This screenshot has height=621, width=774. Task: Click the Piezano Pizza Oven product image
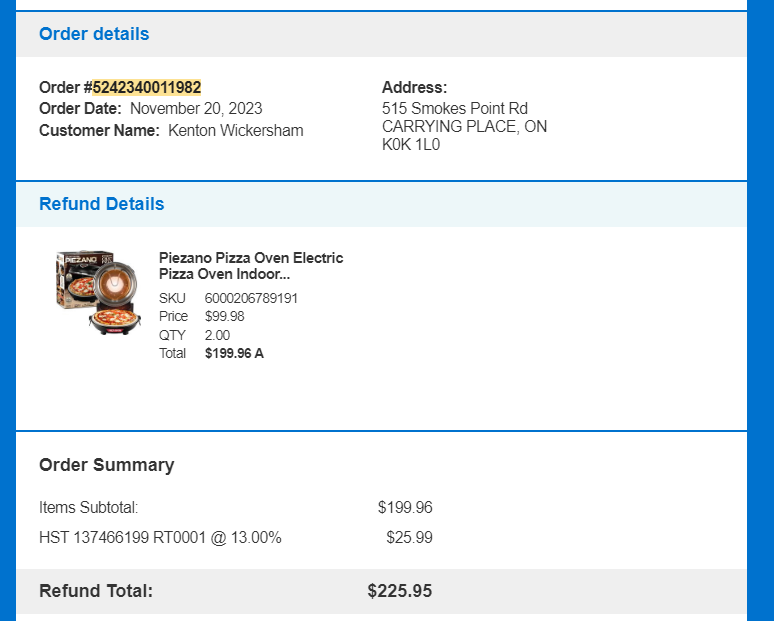(99, 292)
